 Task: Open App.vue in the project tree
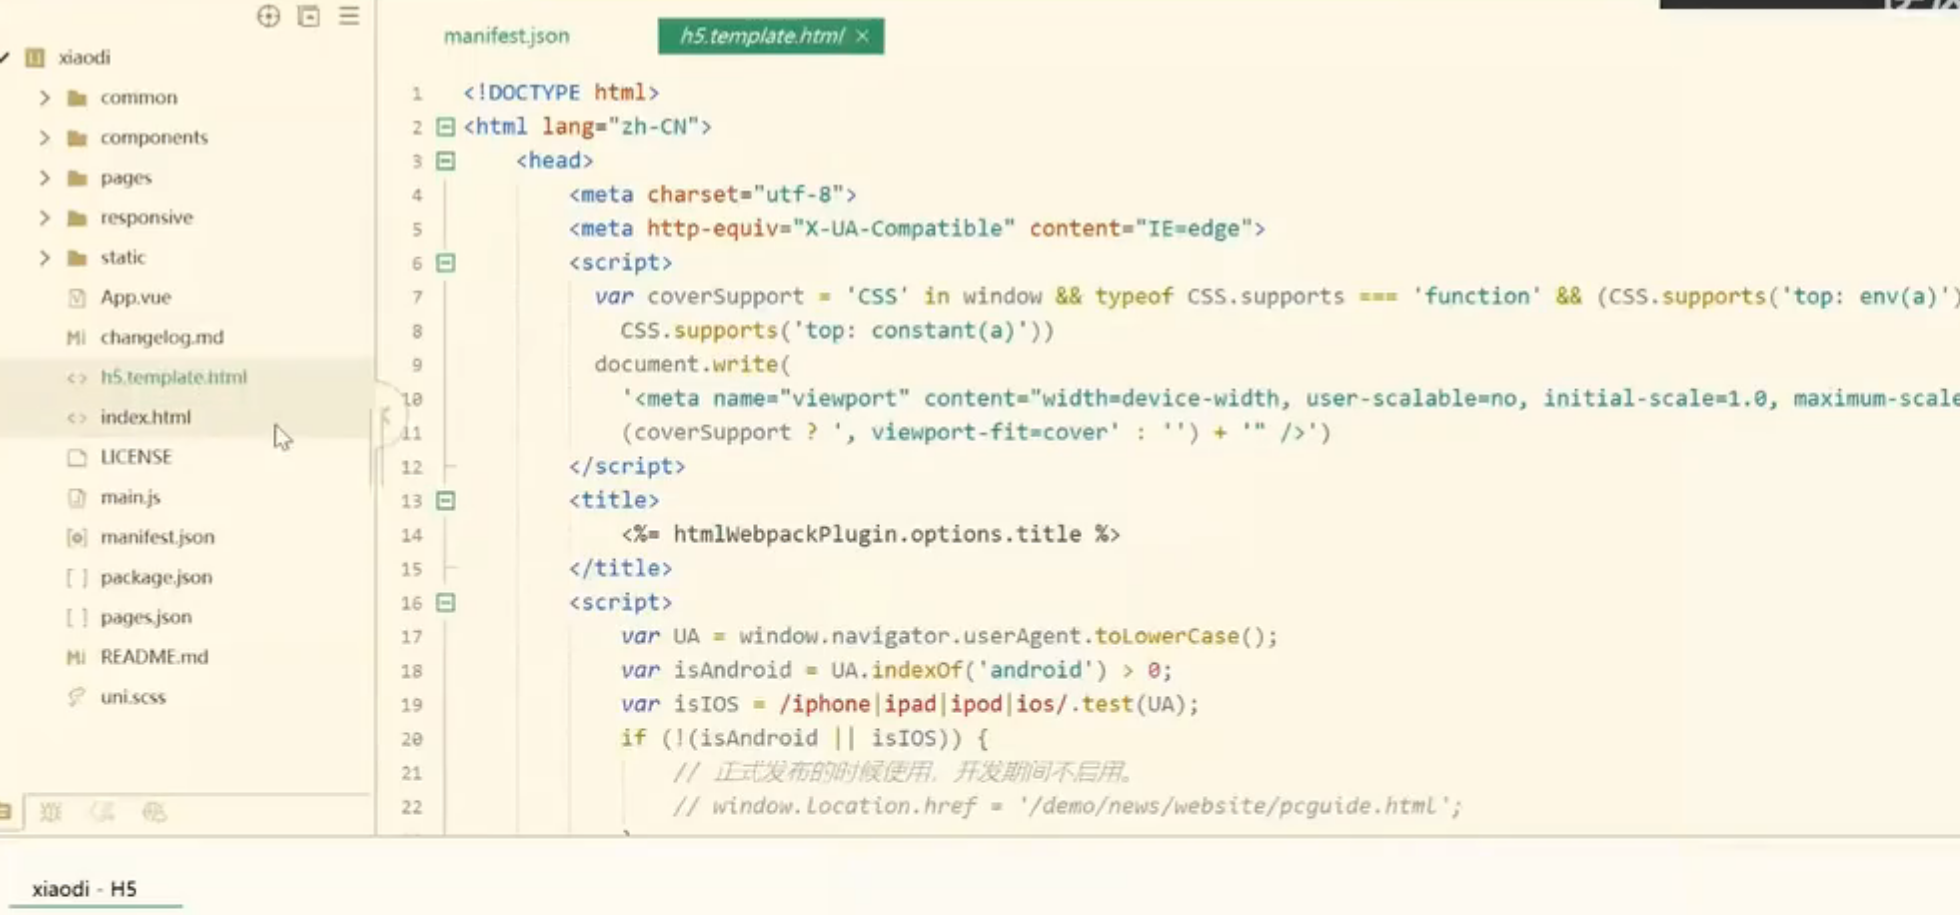[135, 297]
